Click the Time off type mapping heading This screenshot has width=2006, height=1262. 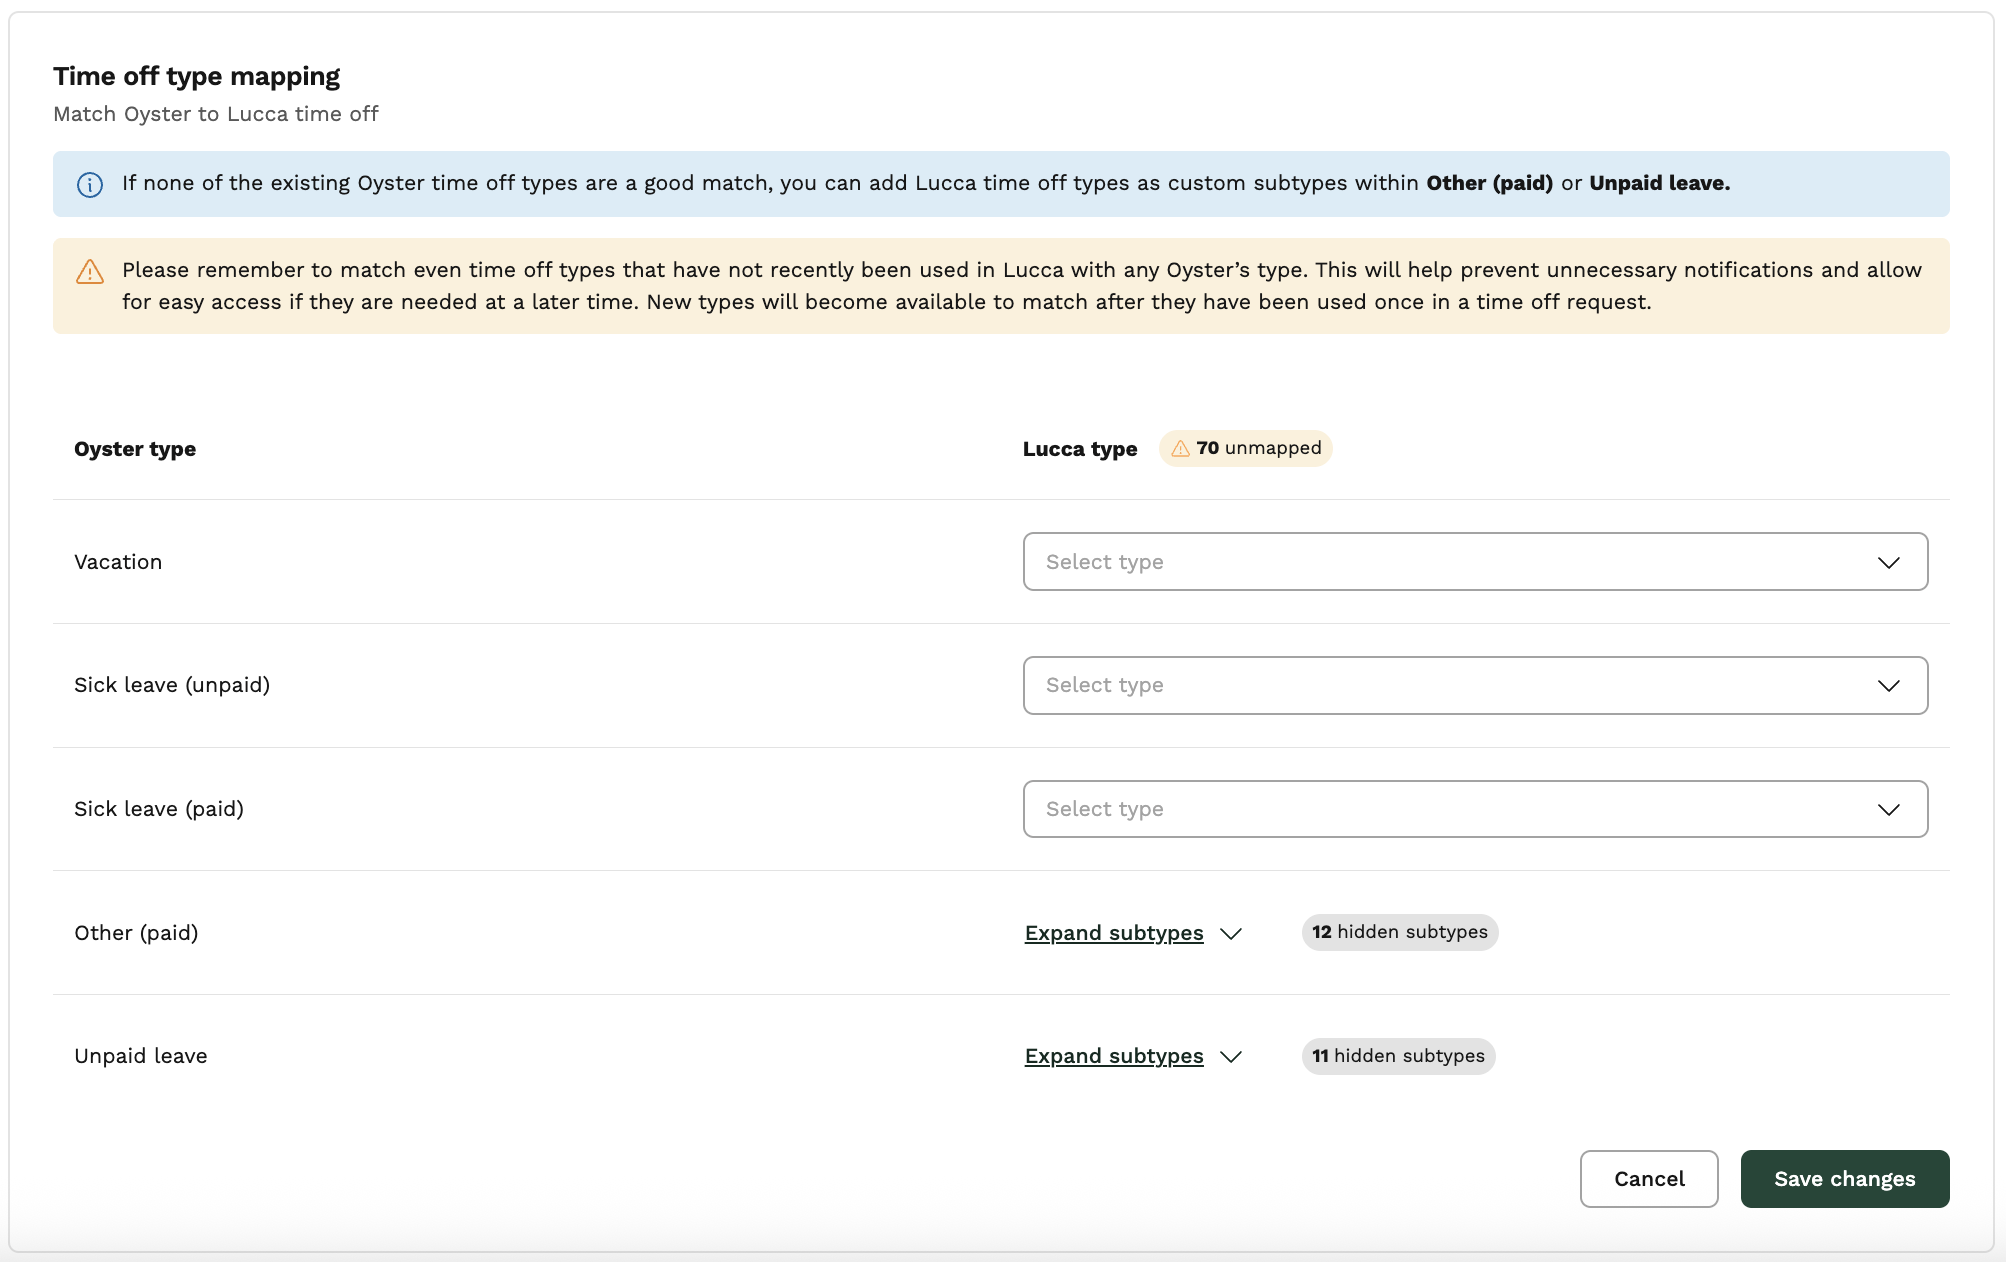tap(197, 76)
